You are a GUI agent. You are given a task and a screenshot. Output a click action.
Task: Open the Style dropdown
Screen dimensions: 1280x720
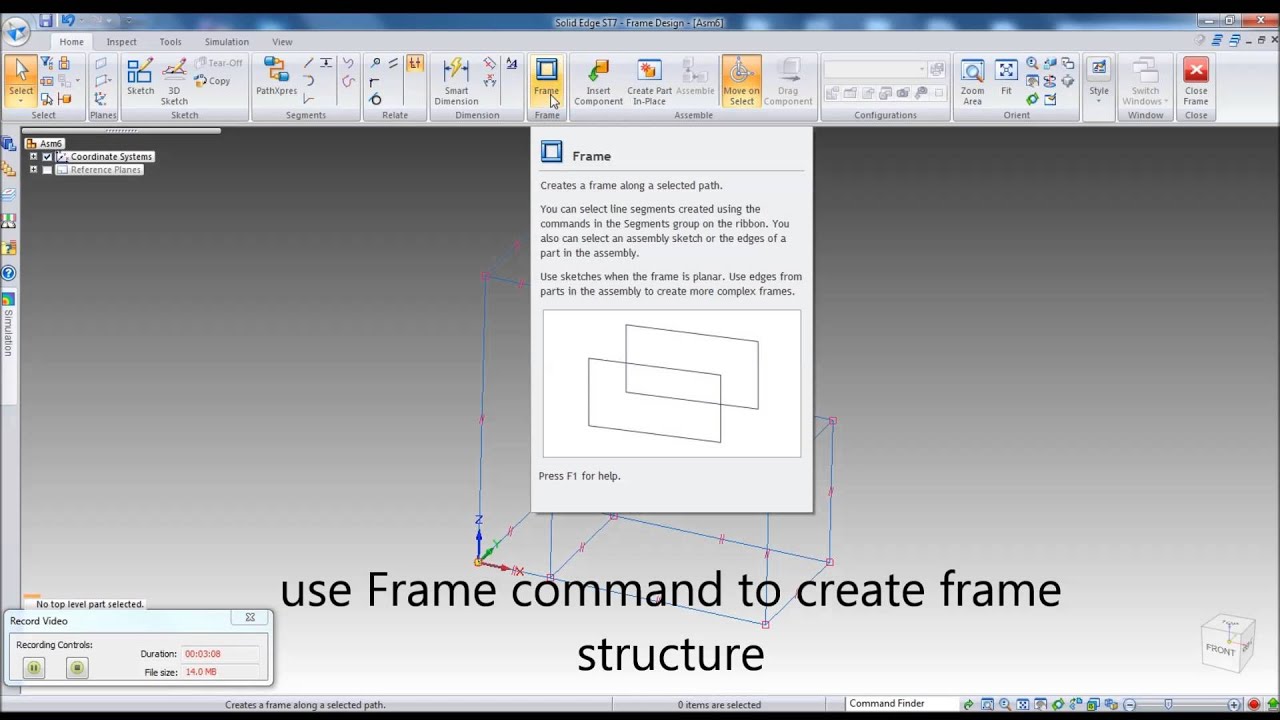[1099, 79]
